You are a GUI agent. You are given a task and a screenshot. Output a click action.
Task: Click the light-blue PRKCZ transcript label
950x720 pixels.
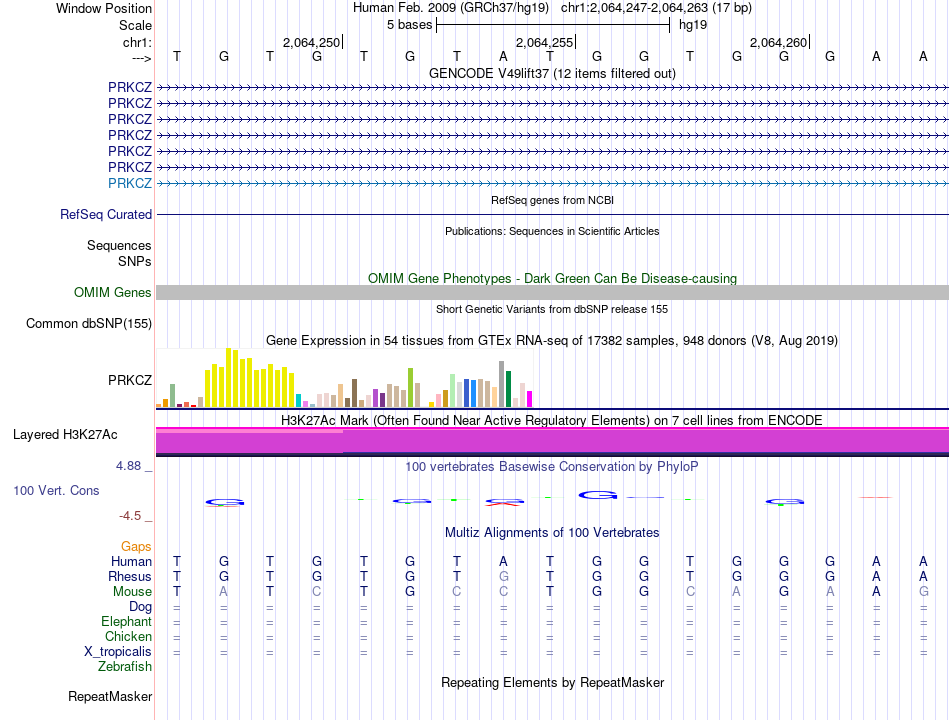pyautogui.click(x=130, y=183)
